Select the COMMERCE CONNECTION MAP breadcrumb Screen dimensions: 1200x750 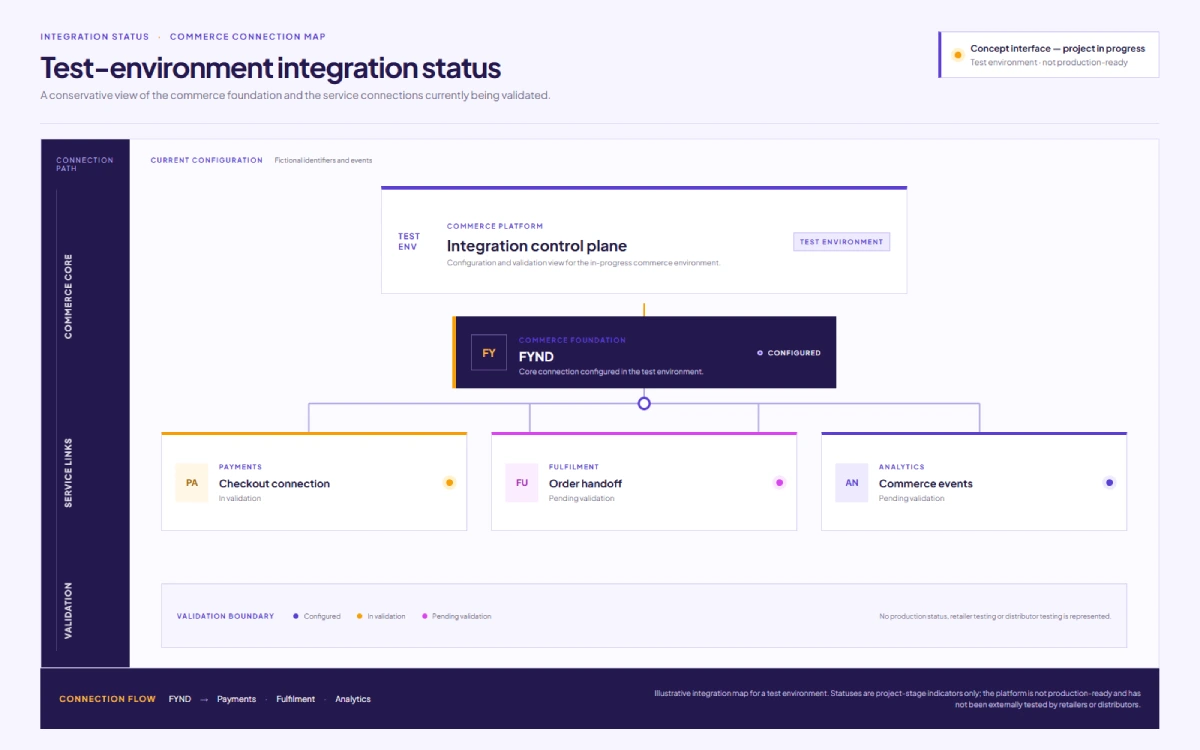[x=247, y=37]
